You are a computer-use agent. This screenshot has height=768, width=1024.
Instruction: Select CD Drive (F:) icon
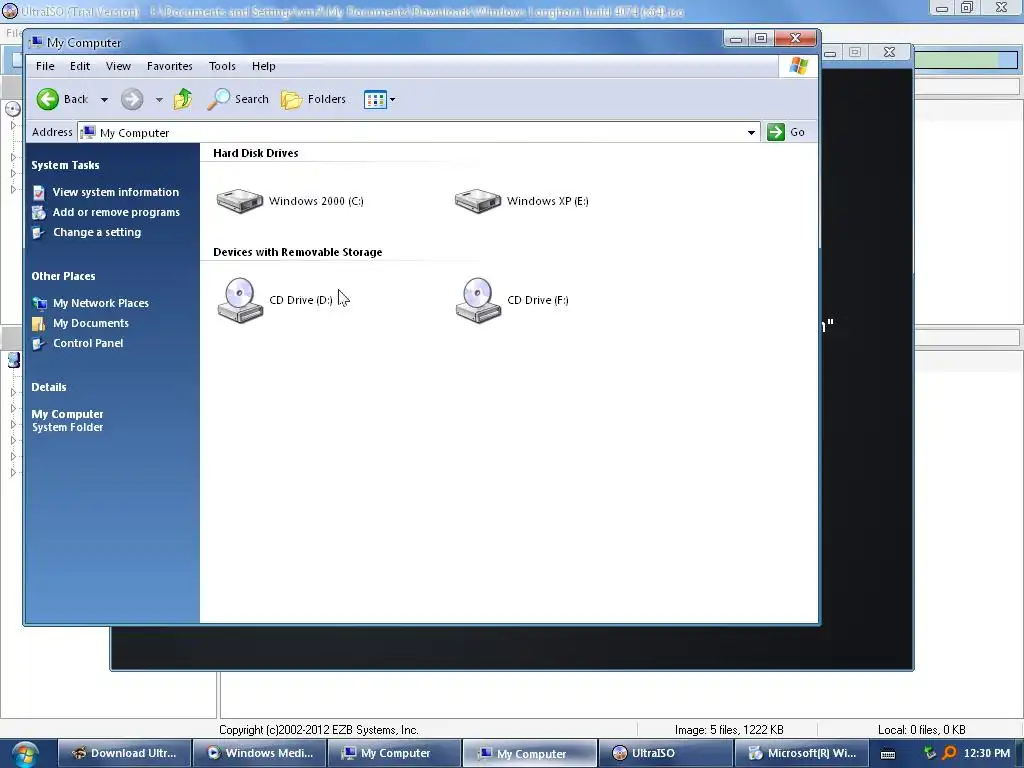479,300
